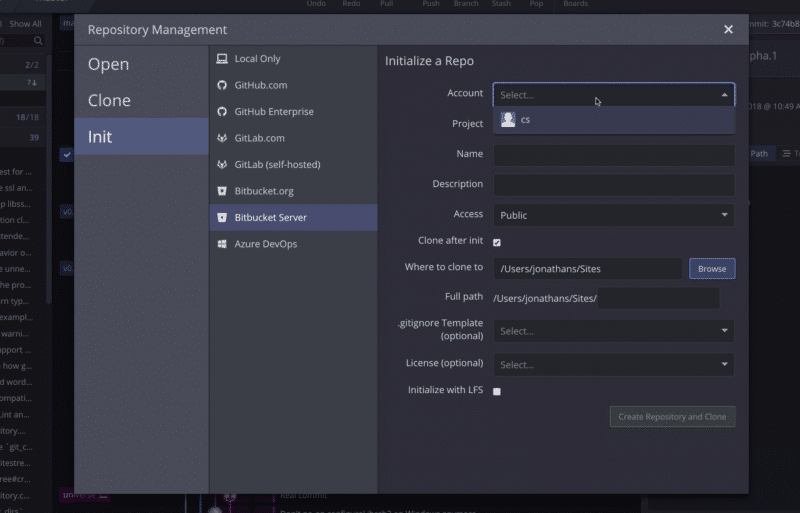
Task: Close the Repository Management dialog
Action: pos(728,30)
